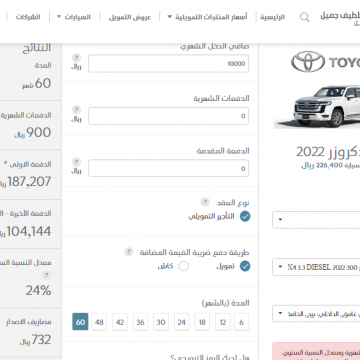The width and height of the screenshot is (360, 360).
Task: Open the color dropdown showing بيج
Action: (316, 314)
